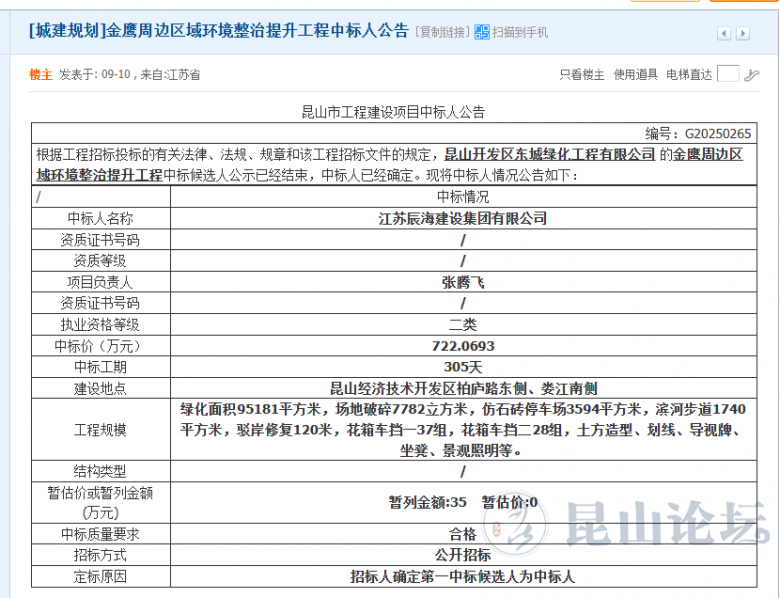Screen dimensions: 780x598
Task: Click the floor jump icon beside input box
Action: (752, 74)
